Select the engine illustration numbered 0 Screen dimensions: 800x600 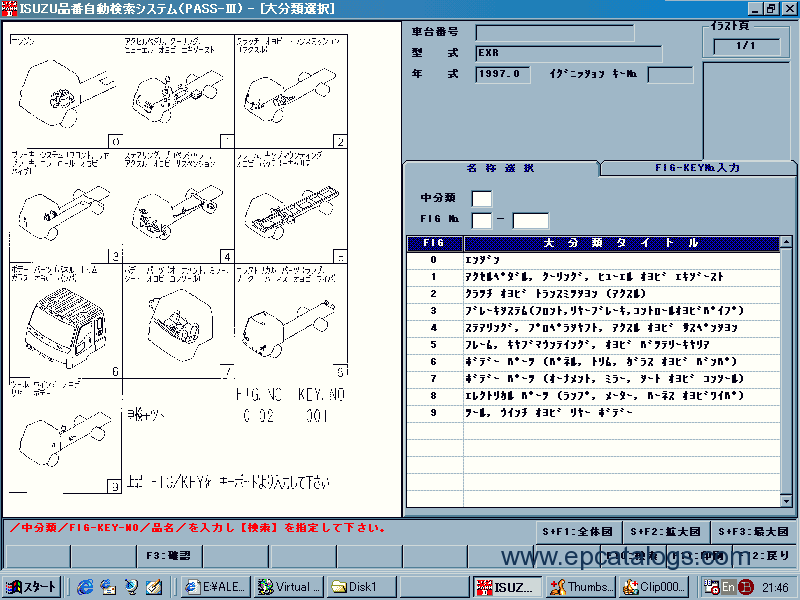(65, 92)
